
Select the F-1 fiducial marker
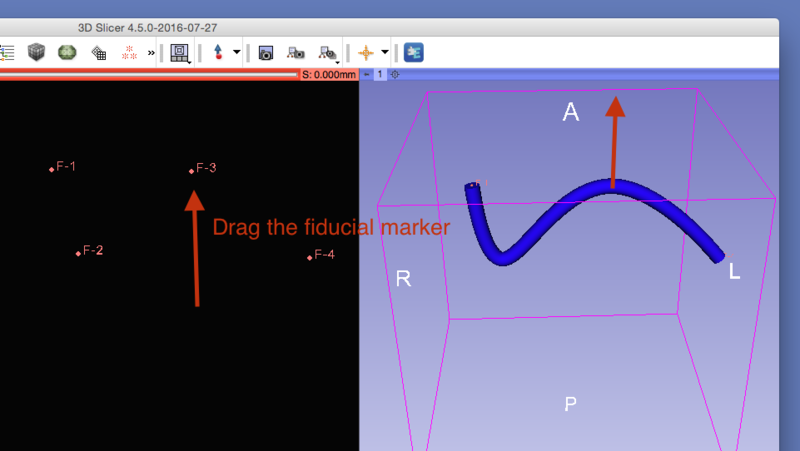(x=52, y=169)
